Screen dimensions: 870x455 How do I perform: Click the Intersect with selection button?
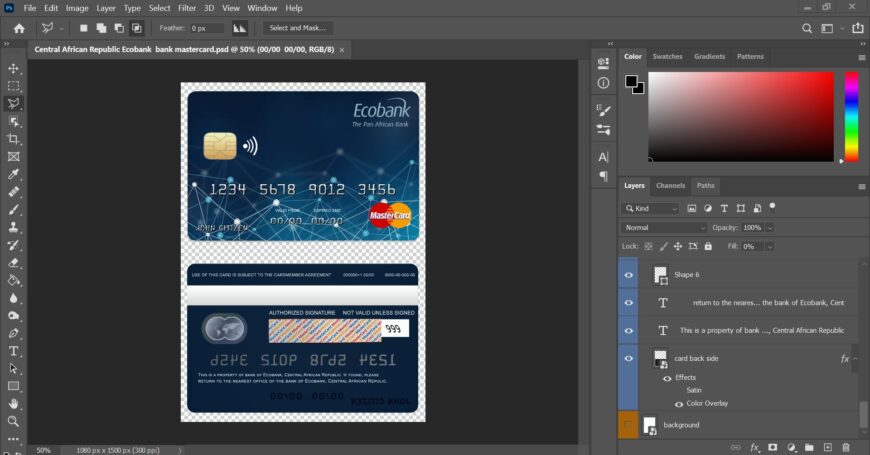pyautogui.click(x=136, y=28)
